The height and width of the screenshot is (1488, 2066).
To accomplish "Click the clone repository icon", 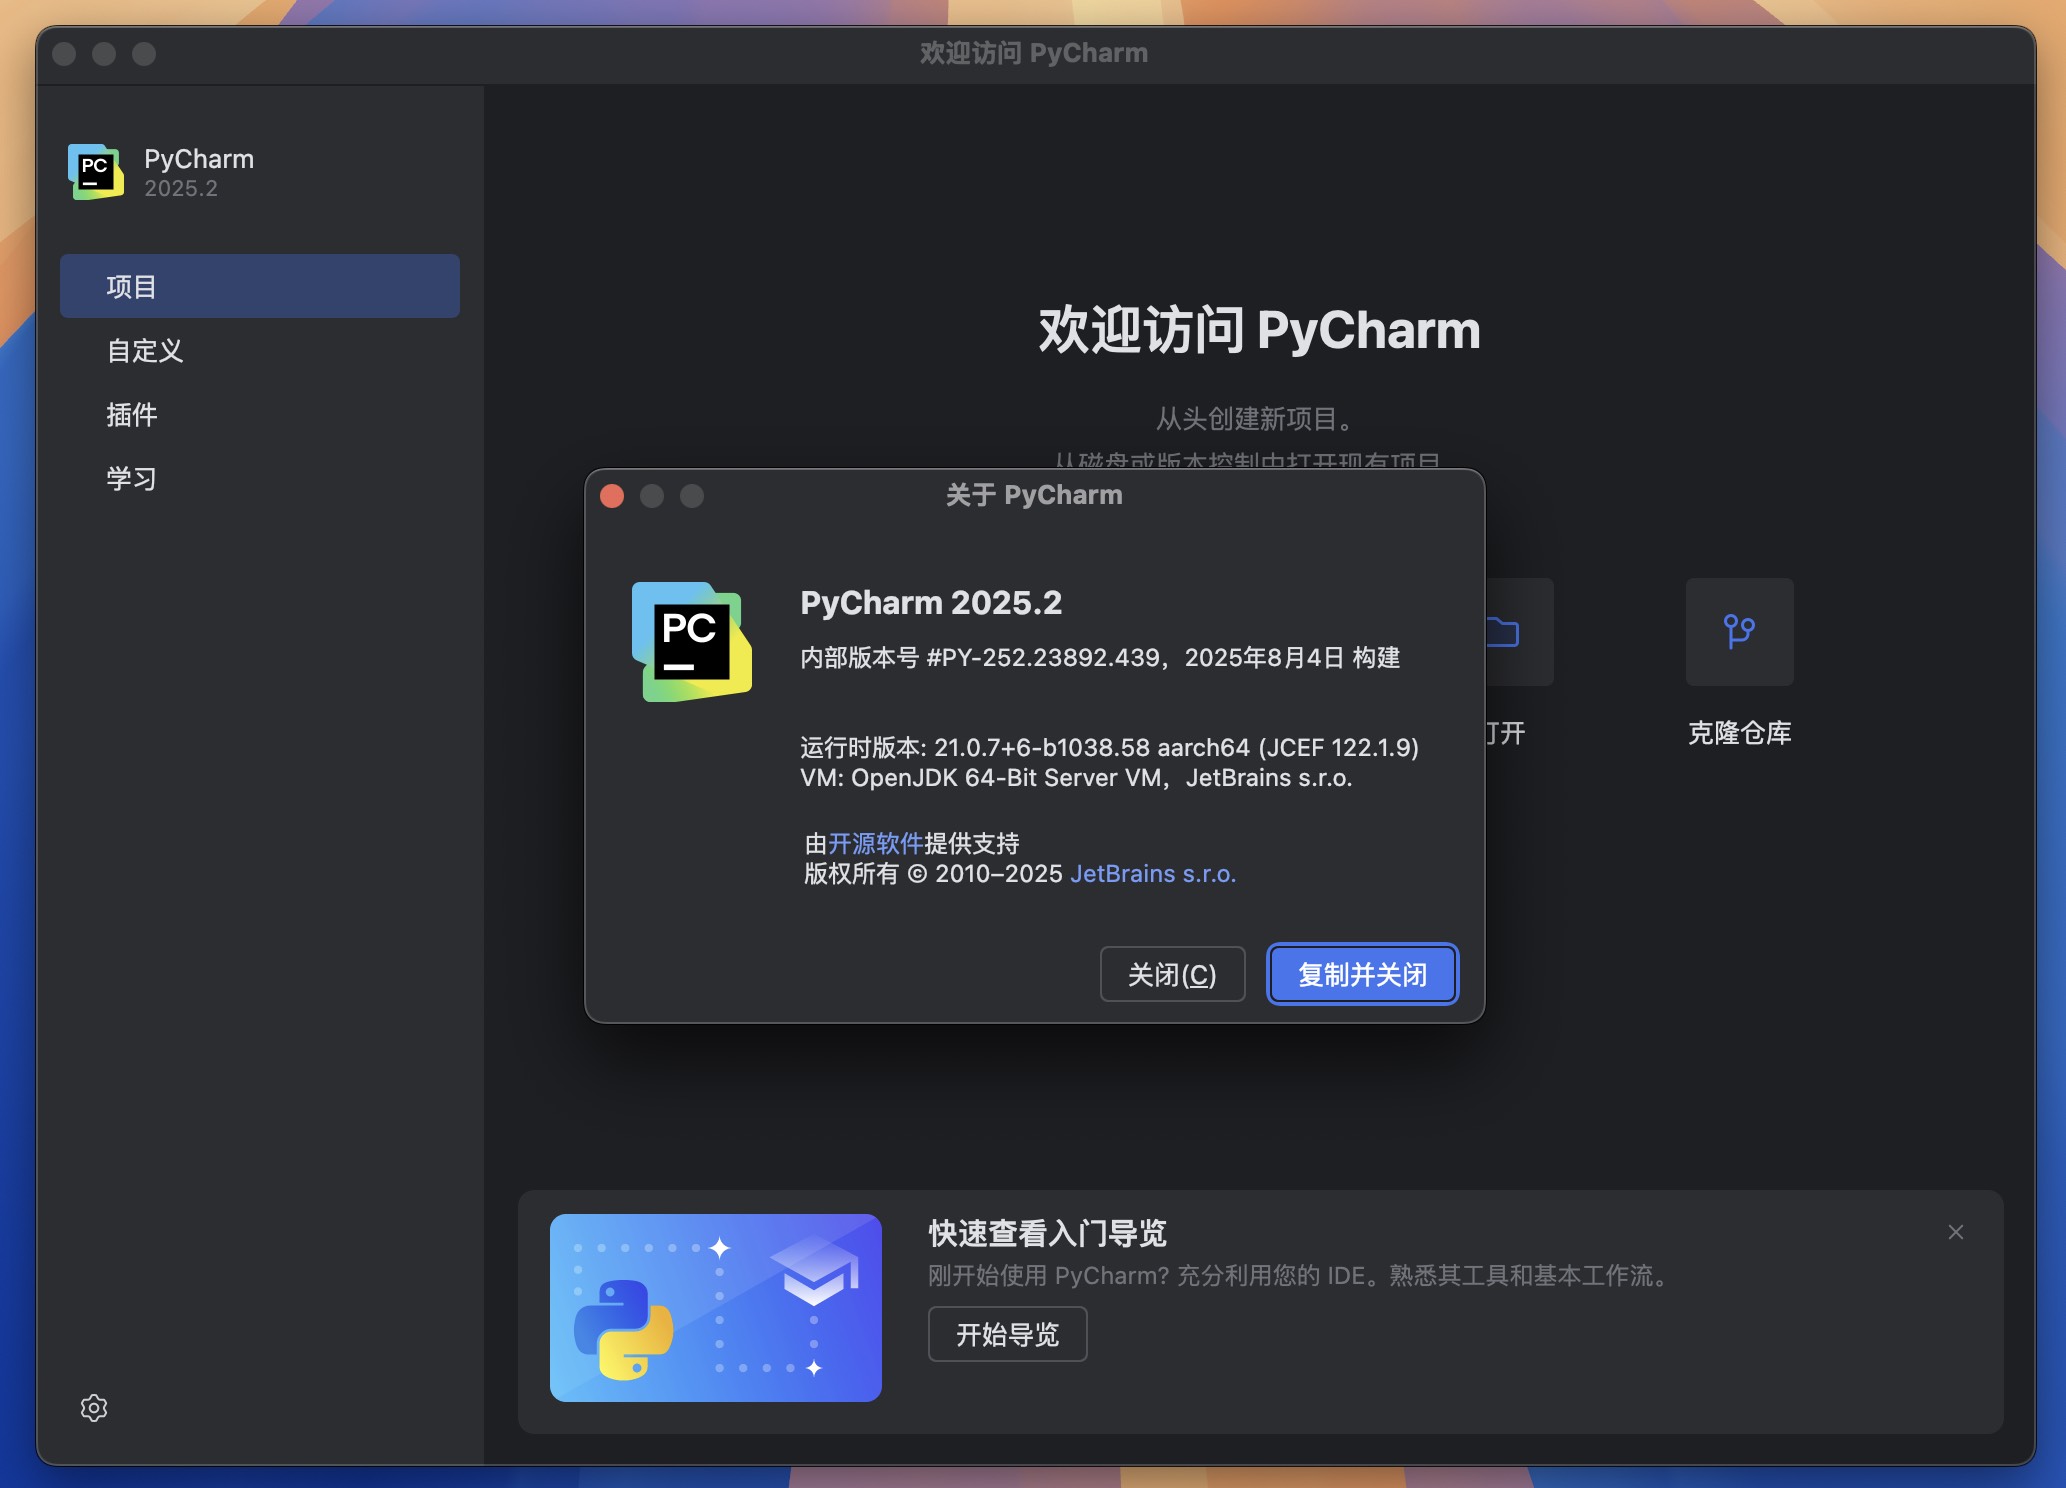I will [1739, 632].
